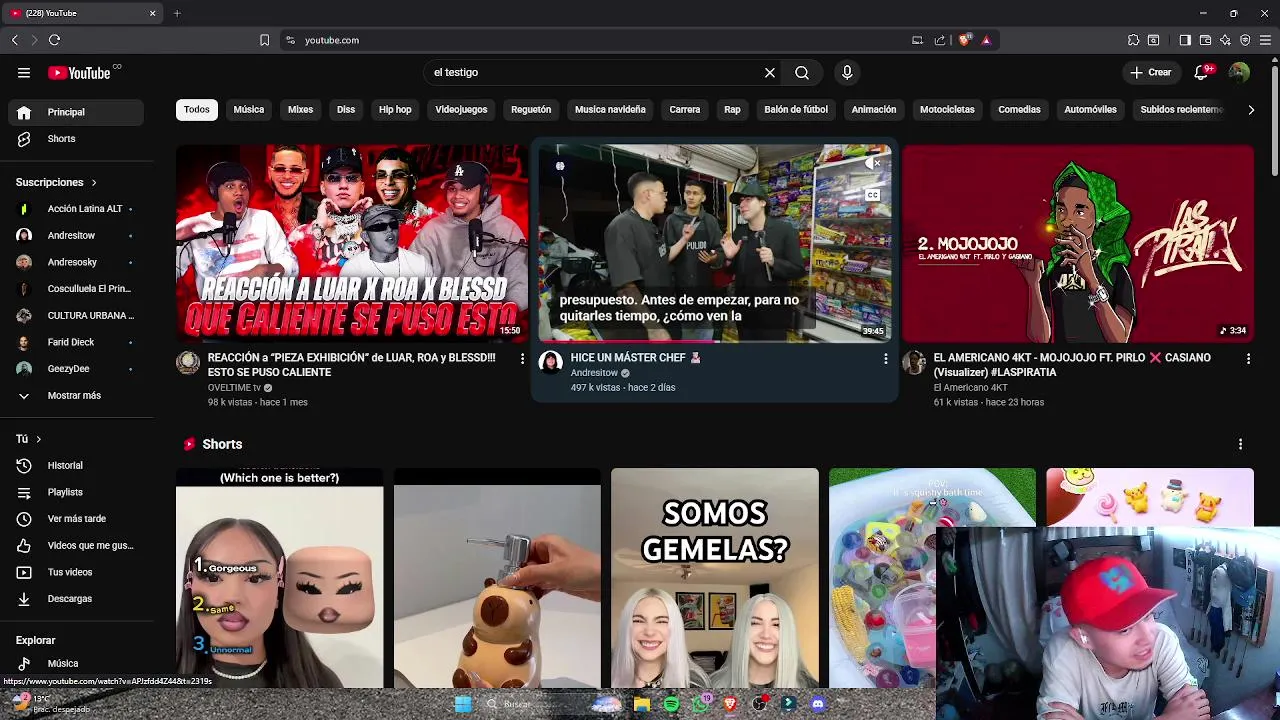Click the Crear button
Image resolution: width=1280 pixels, height=720 pixels.
tap(1150, 72)
